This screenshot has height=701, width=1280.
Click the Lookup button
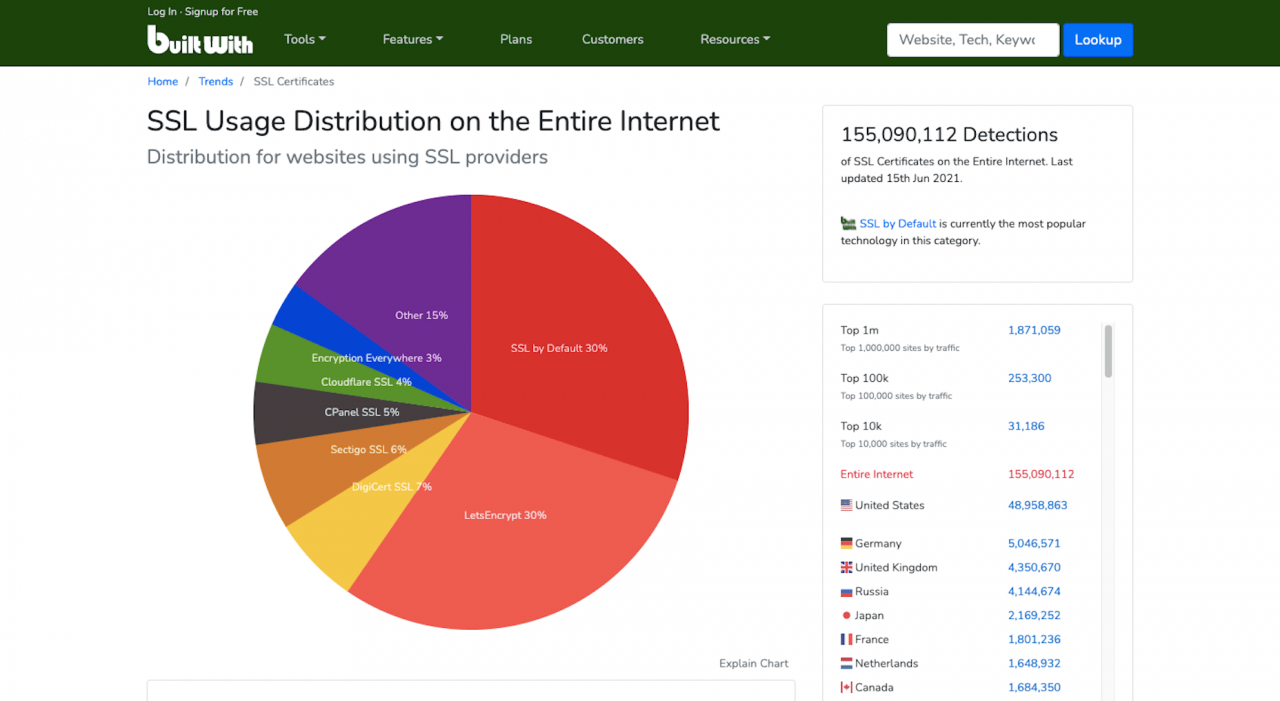coord(1098,39)
